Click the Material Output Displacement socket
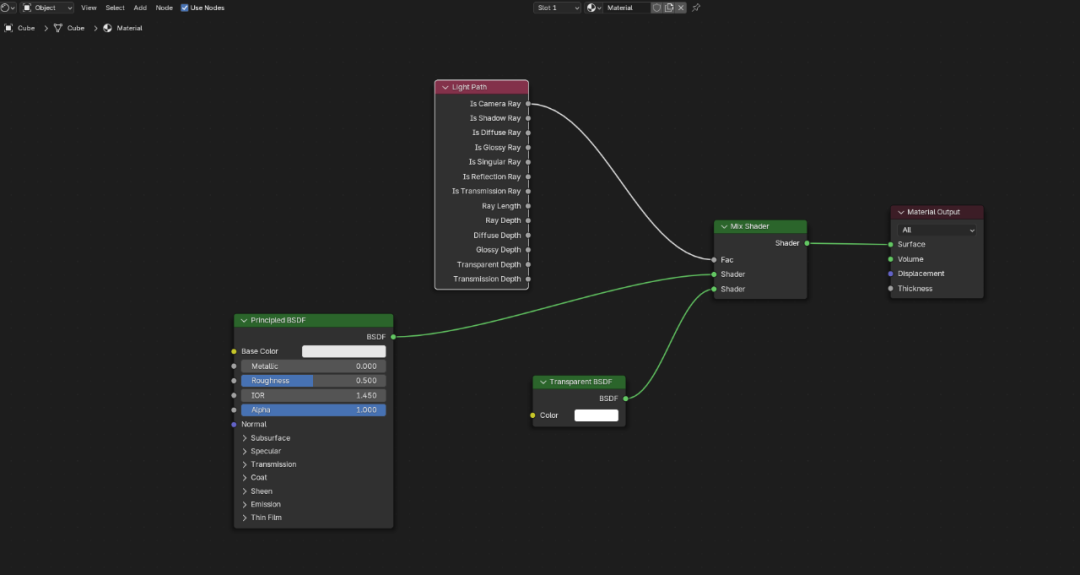 click(891, 273)
